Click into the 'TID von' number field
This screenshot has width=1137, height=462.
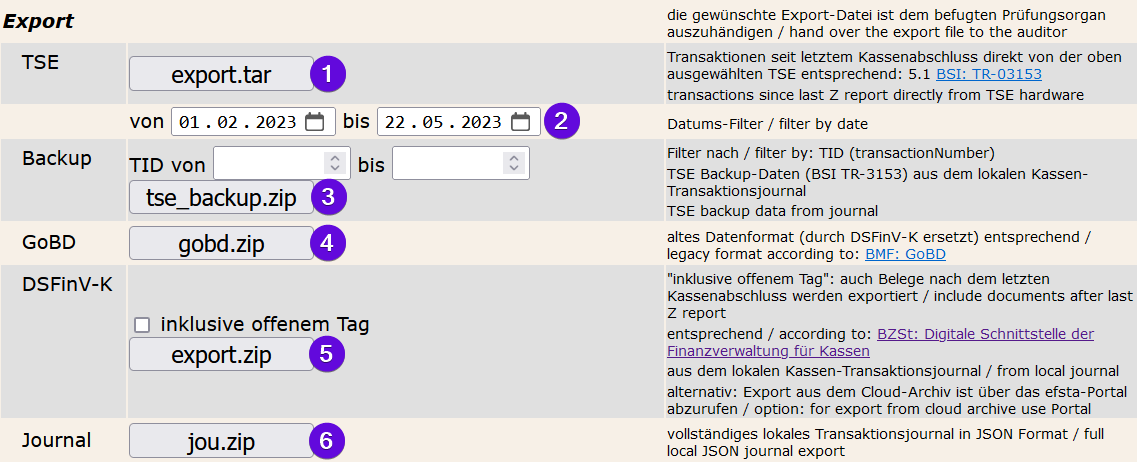(x=268, y=163)
